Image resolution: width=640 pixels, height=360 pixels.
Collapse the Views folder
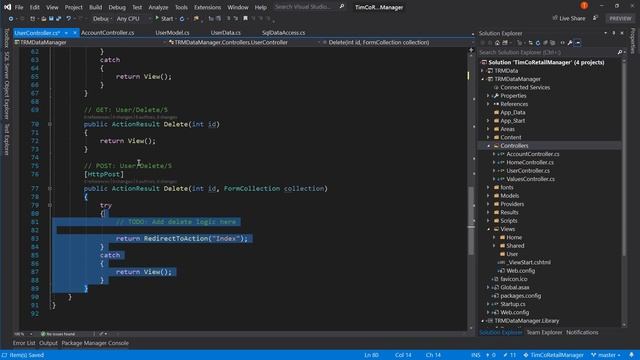(489, 229)
